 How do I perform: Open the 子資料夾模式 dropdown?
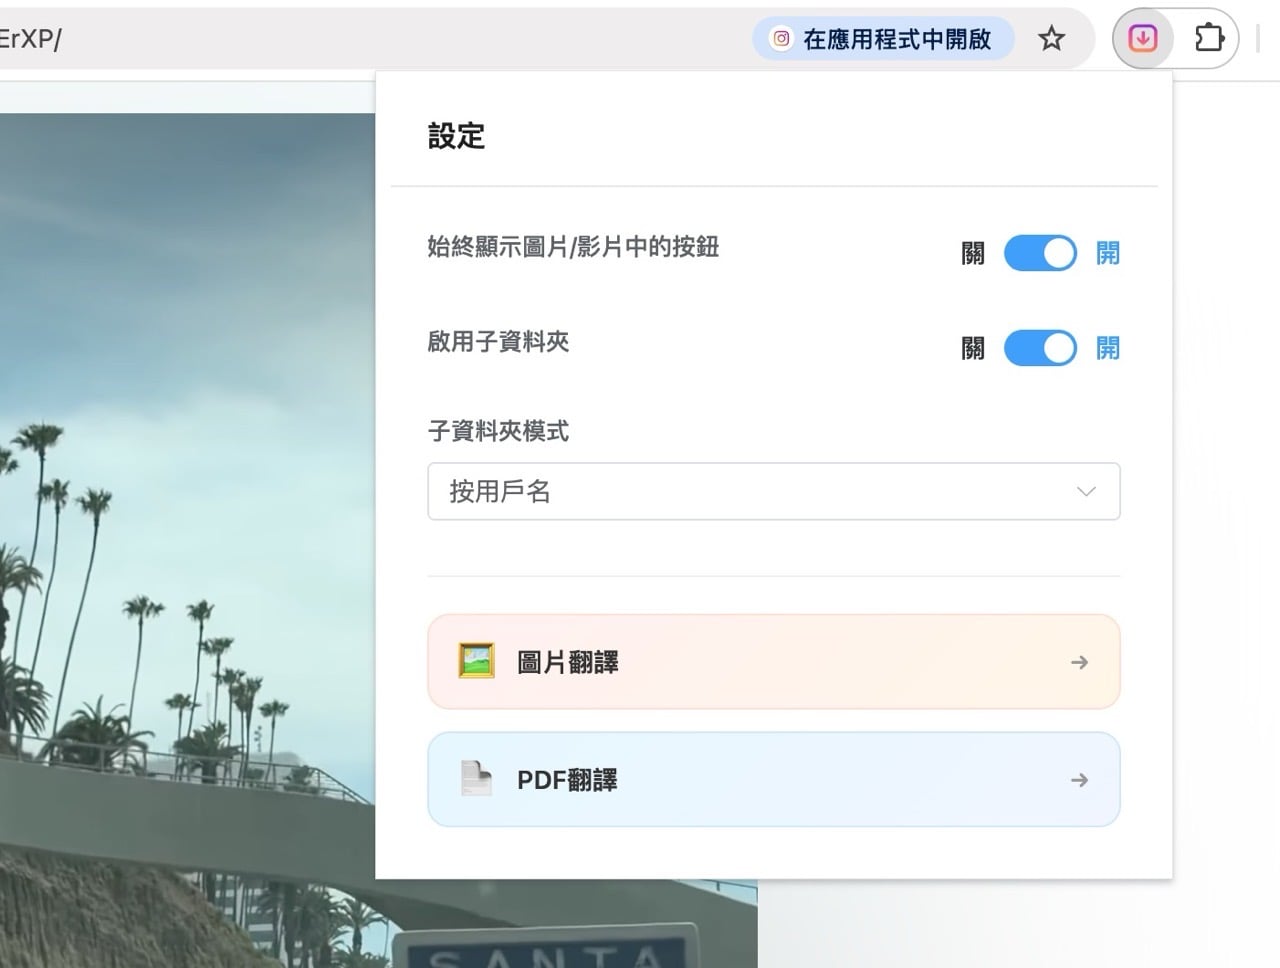point(774,491)
